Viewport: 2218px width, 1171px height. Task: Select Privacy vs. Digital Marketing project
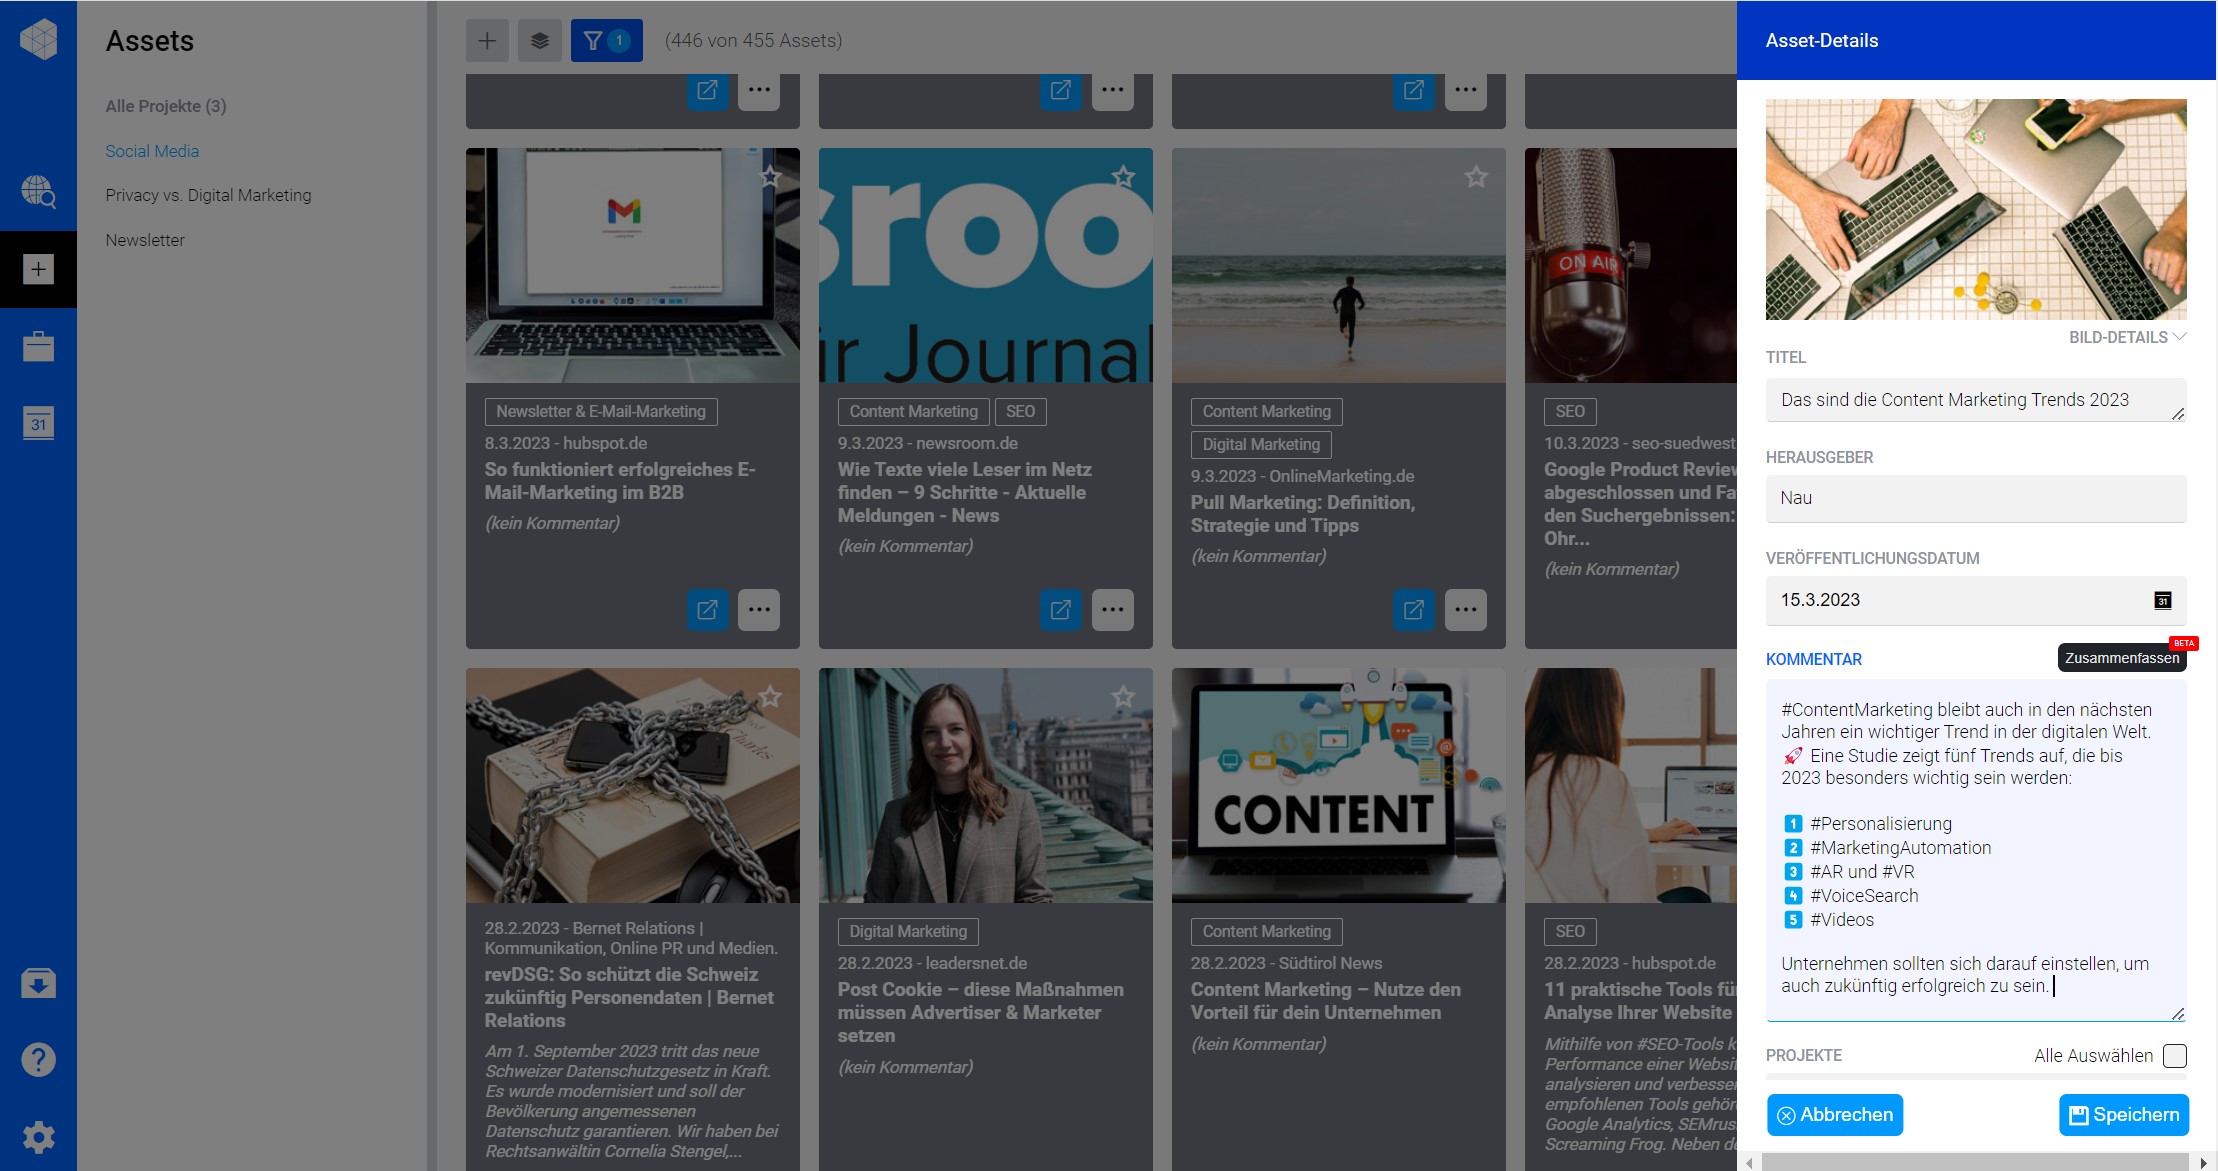pyautogui.click(x=208, y=195)
